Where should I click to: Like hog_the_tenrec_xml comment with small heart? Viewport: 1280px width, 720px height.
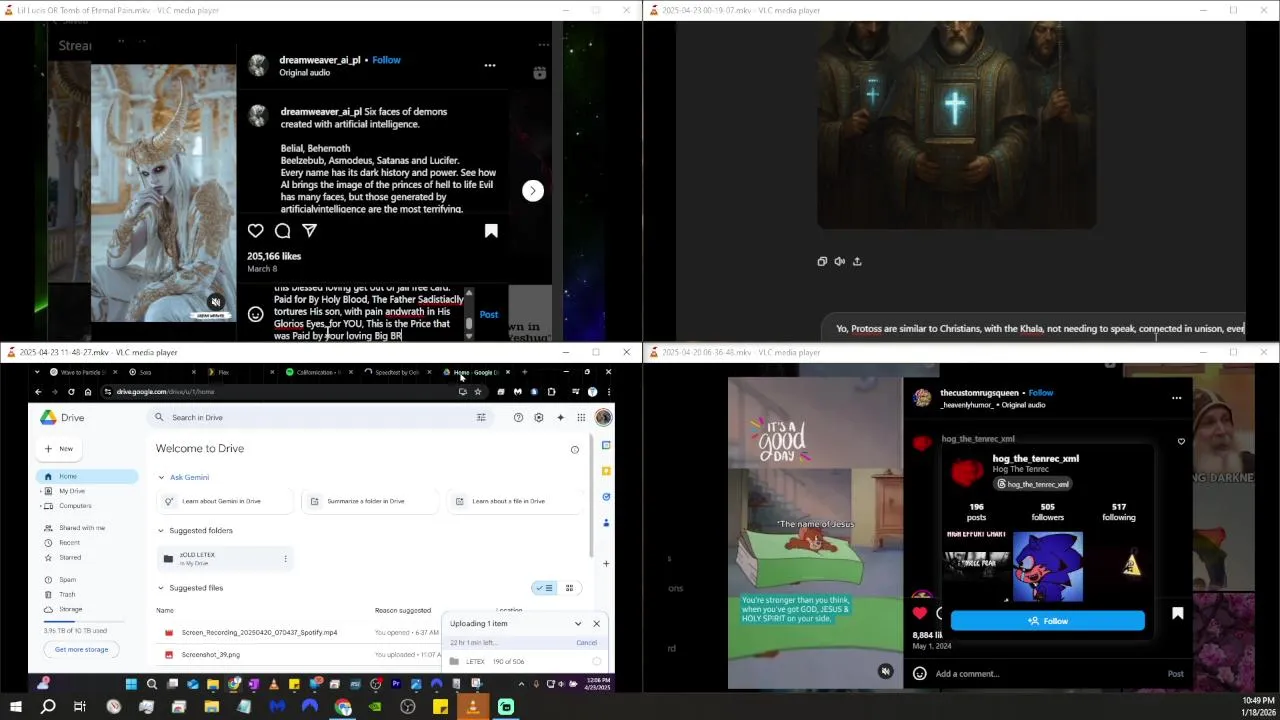pos(1181,441)
